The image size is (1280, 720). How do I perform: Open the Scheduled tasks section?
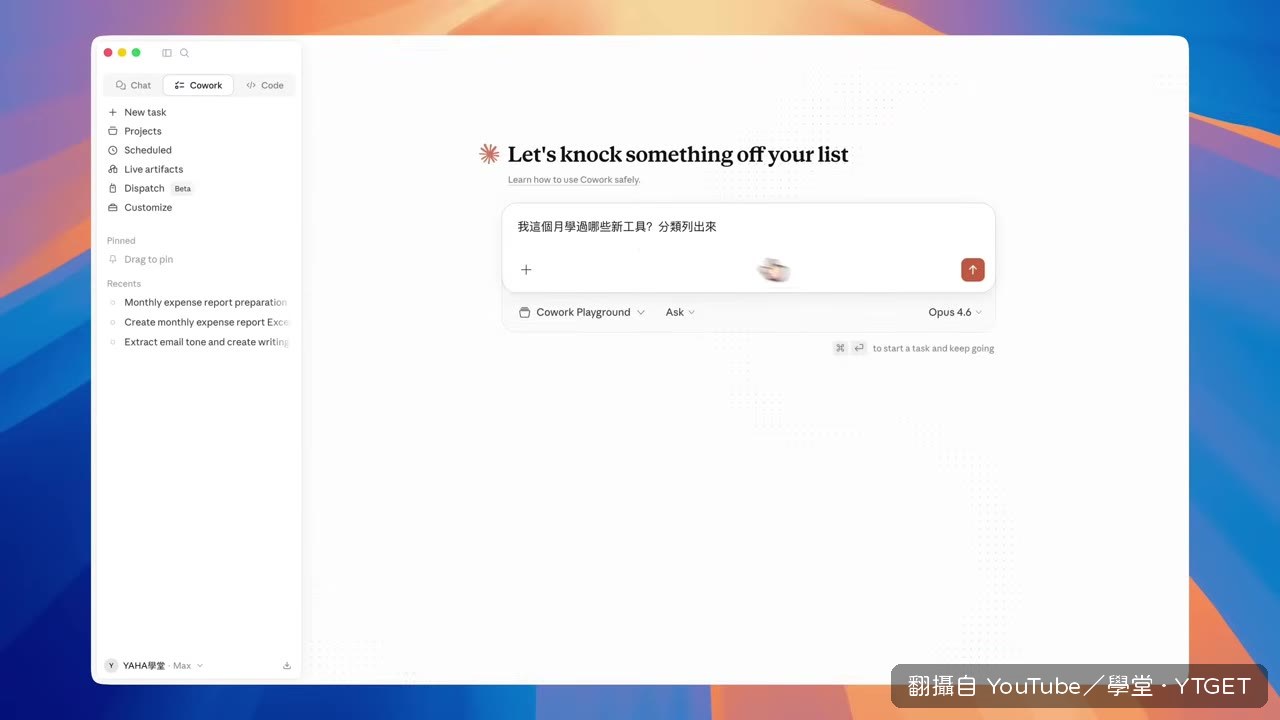[139, 150]
